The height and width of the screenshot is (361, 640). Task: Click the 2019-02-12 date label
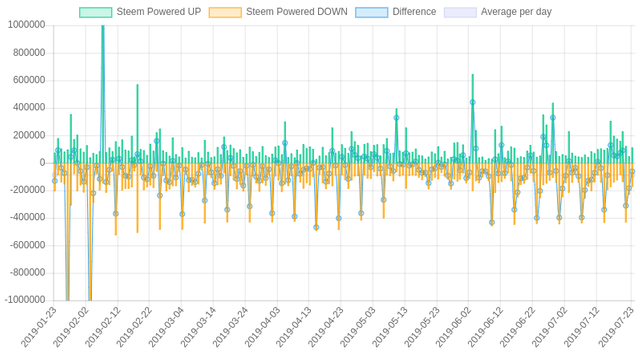coord(102,328)
